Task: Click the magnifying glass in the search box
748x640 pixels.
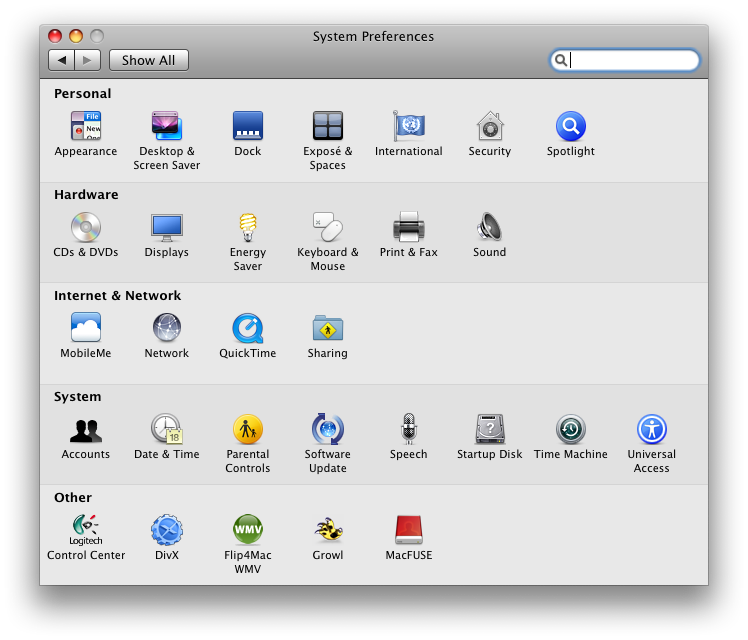Action: 562,60
